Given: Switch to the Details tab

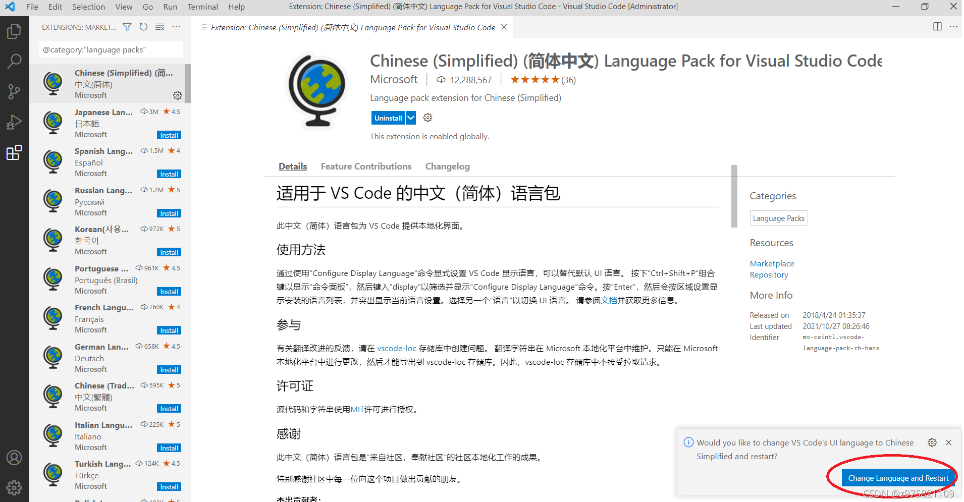Looking at the screenshot, I should [x=293, y=167].
